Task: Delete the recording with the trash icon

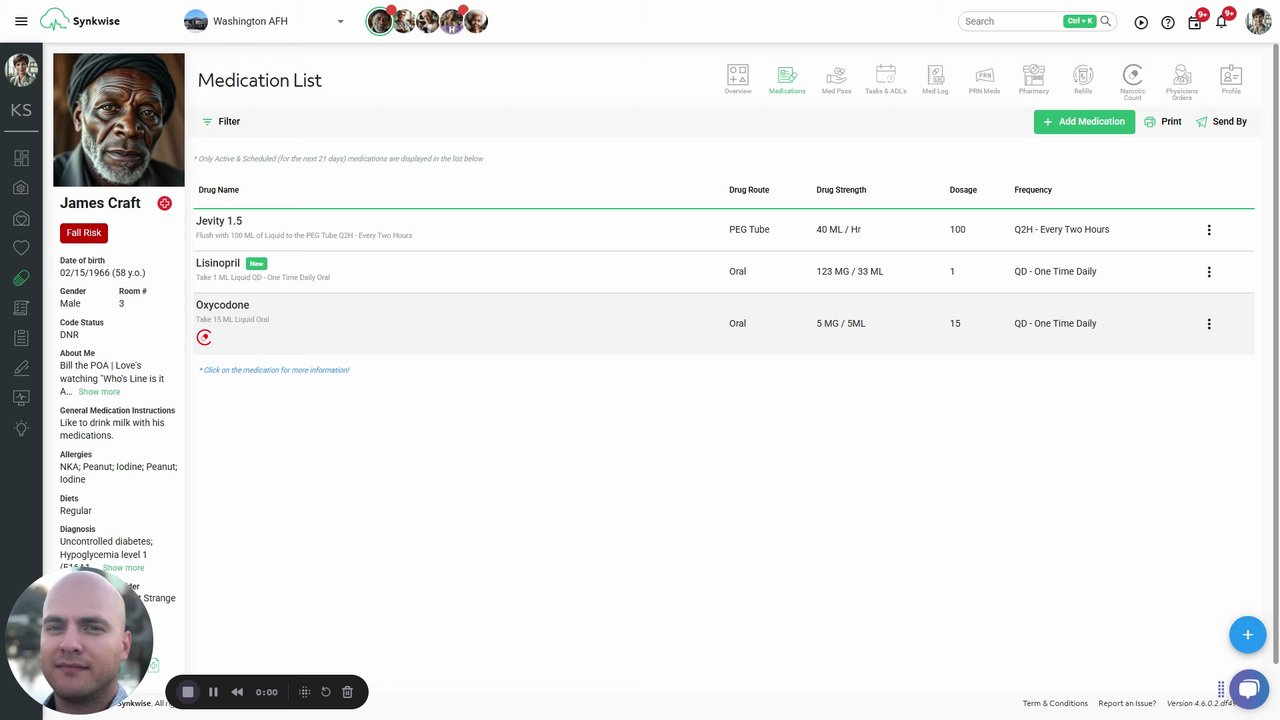Action: (347, 692)
